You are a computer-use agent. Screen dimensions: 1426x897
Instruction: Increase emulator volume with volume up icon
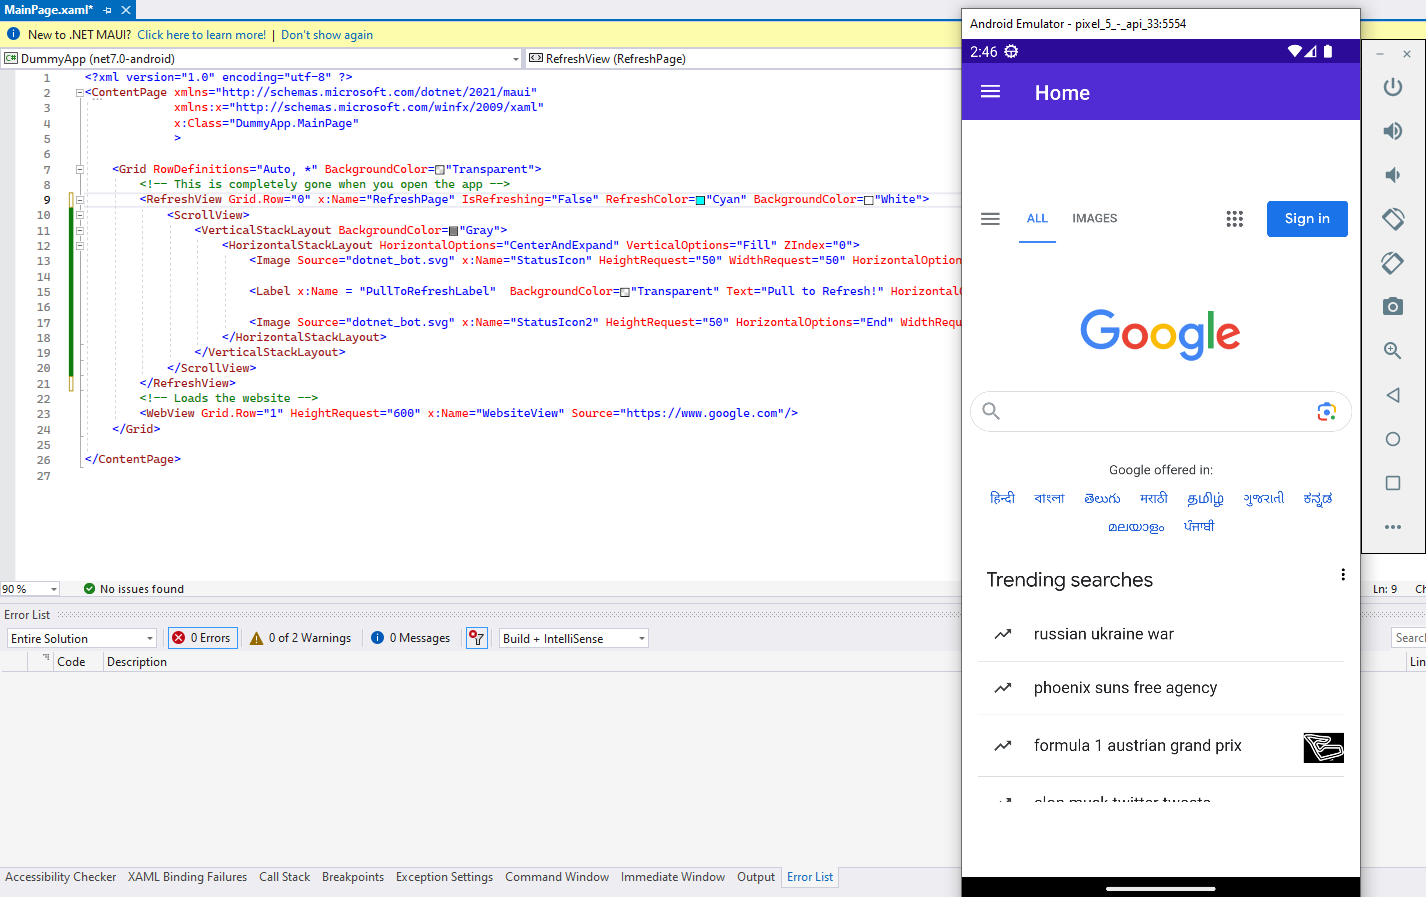coord(1393,130)
